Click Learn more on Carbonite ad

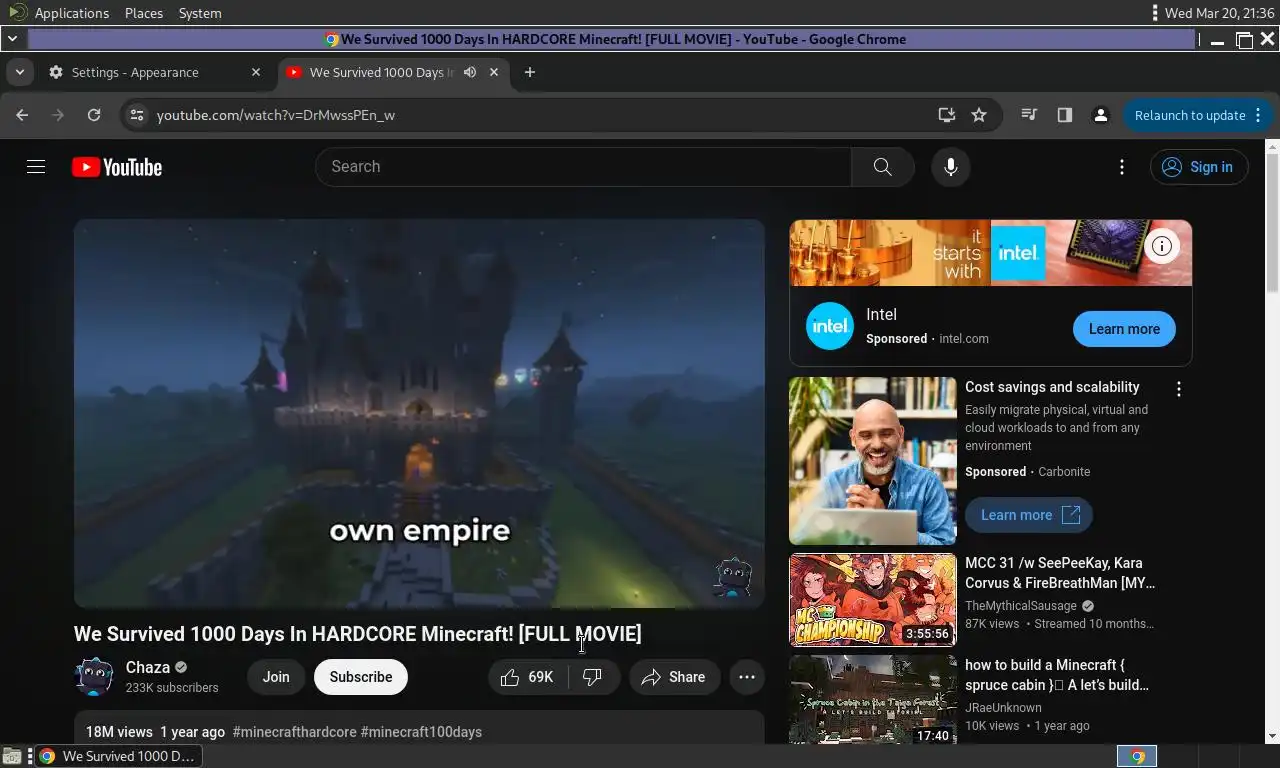point(1029,515)
